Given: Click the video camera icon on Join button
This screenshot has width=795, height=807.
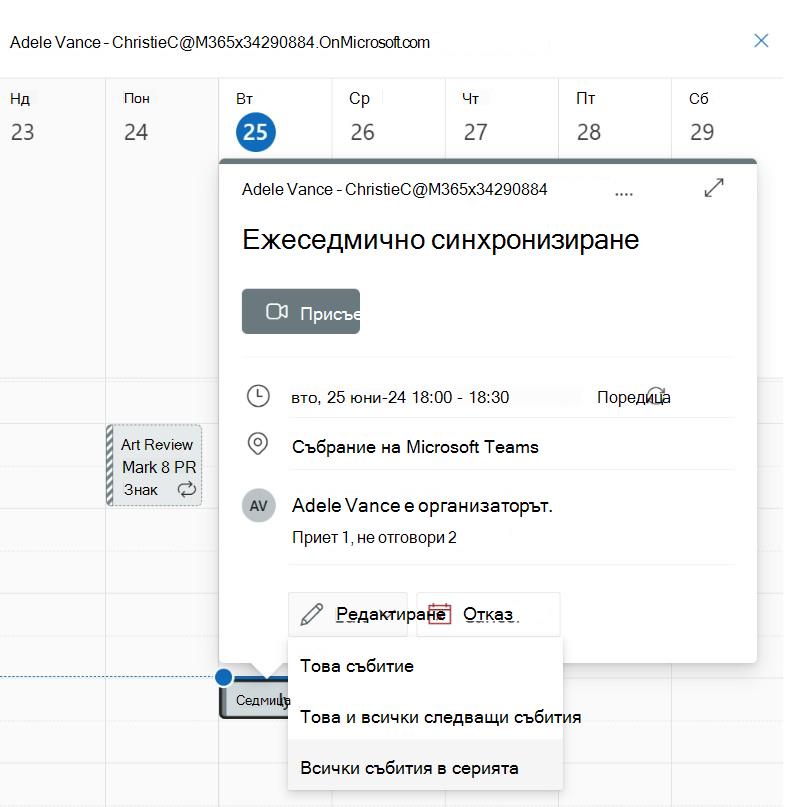Looking at the screenshot, I should click(x=276, y=311).
